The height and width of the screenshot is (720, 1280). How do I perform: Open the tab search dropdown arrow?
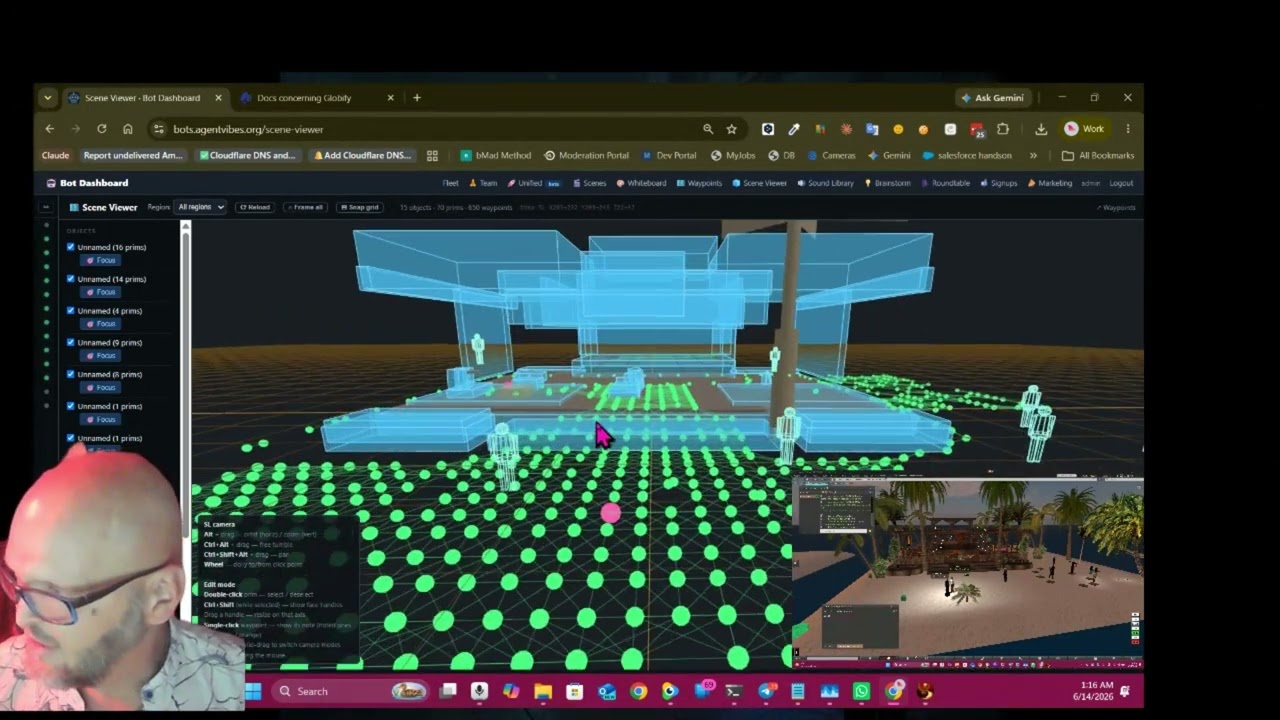[47, 98]
